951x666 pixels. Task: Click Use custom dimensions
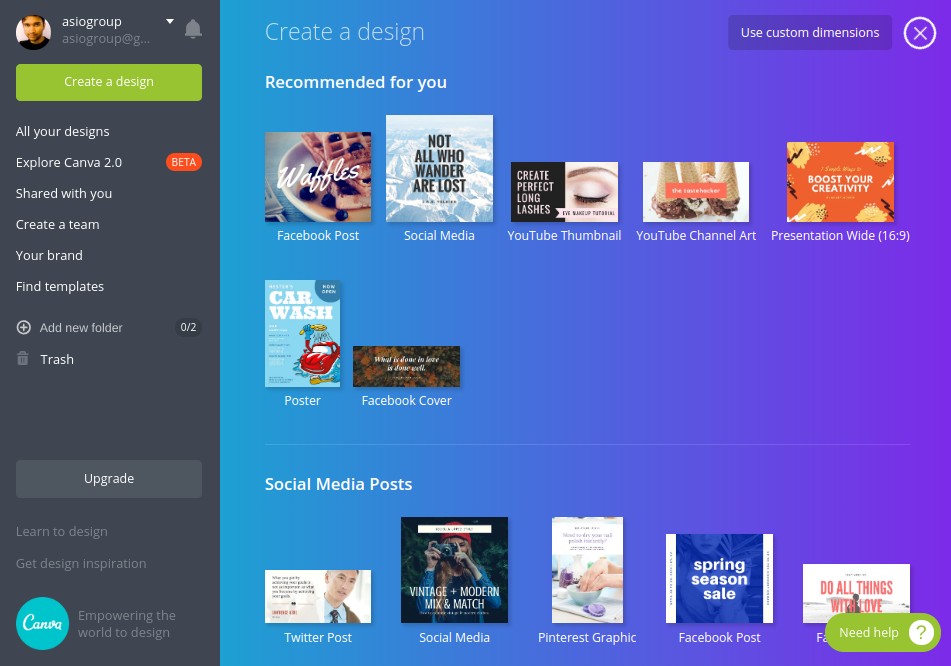point(810,33)
